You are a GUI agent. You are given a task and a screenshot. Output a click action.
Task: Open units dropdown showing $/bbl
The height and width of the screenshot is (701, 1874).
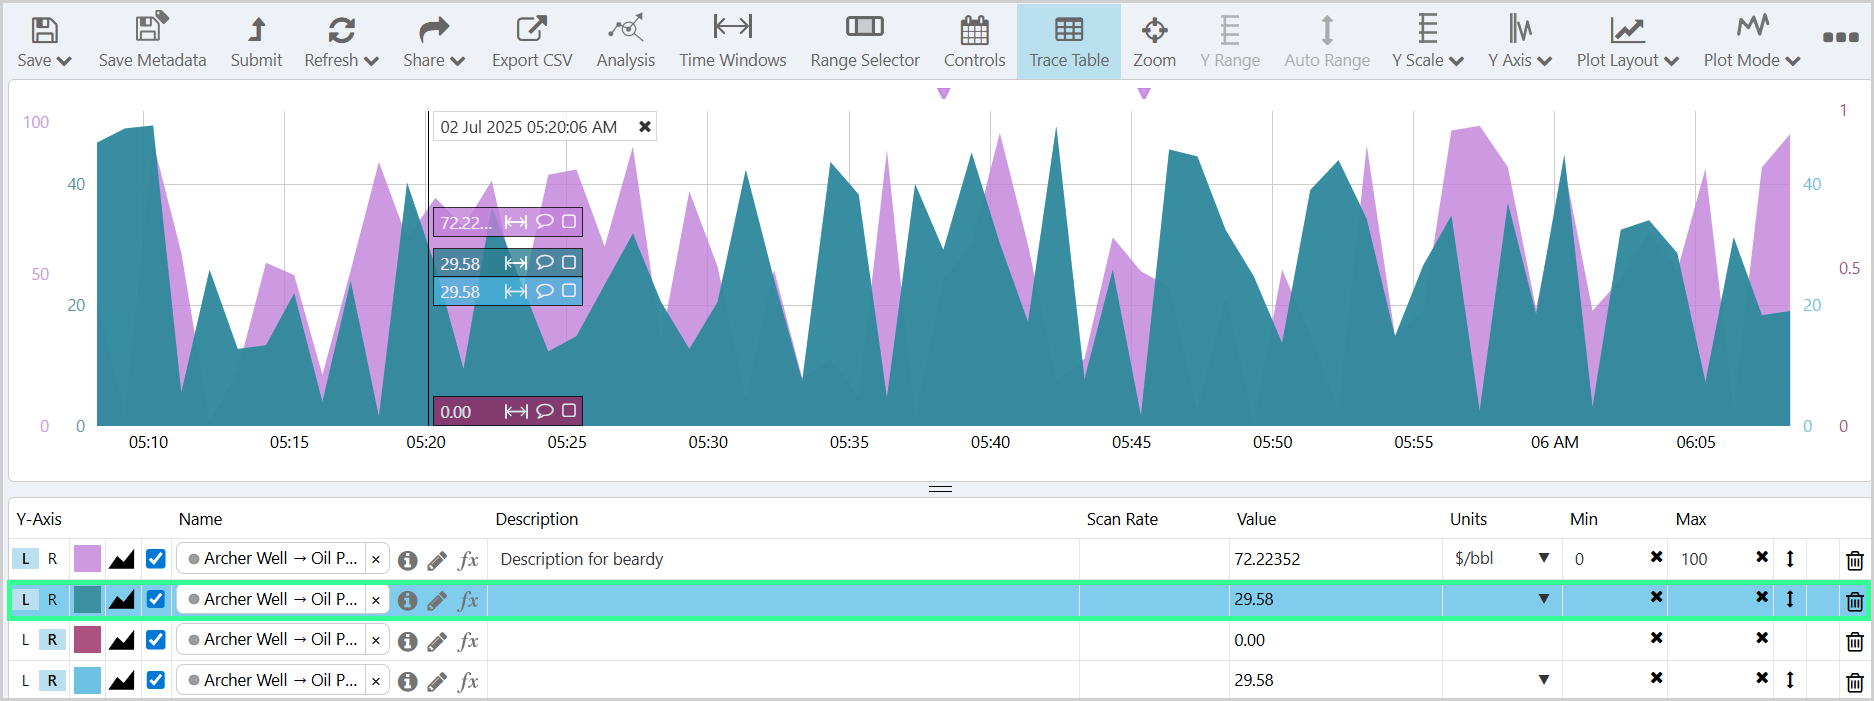point(1543,559)
